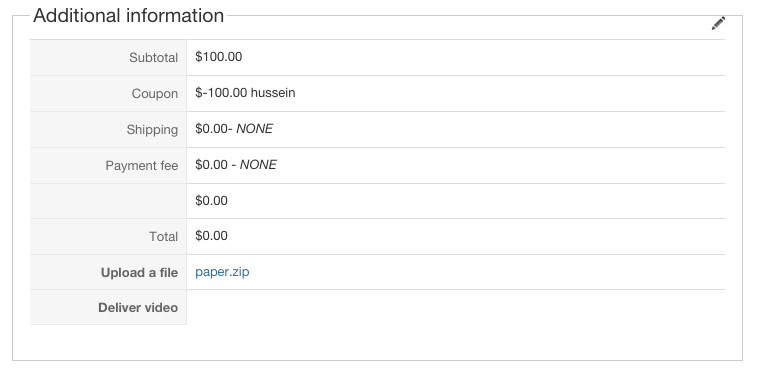Click the Additional information heading
Image resolution: width=766 pixels, height=374 pixels.
tap(128, 16)
